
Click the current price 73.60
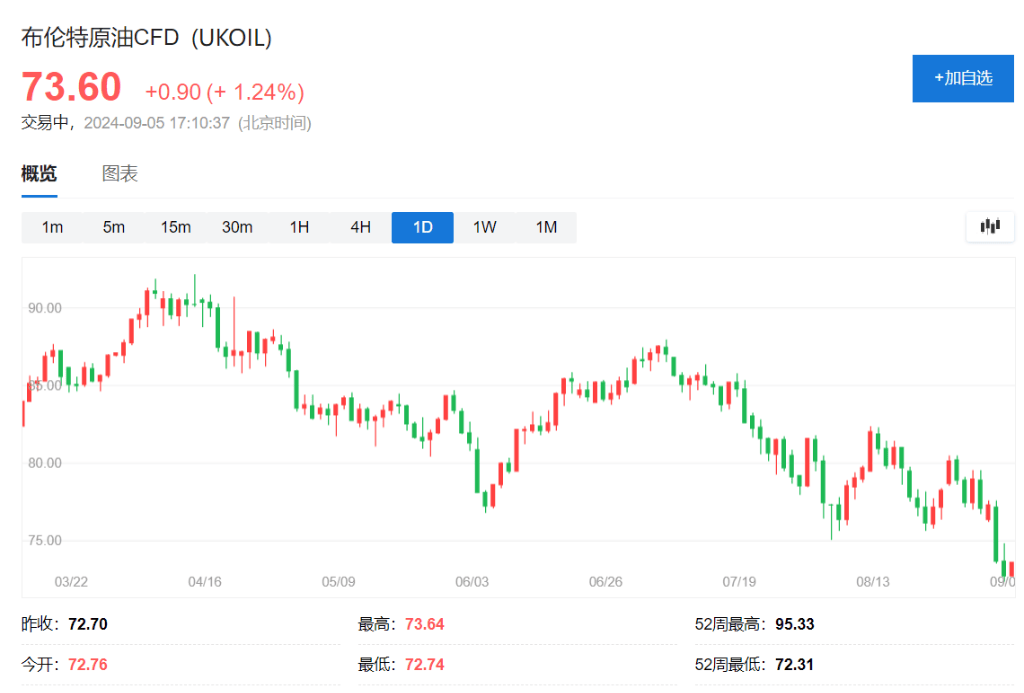71,87
